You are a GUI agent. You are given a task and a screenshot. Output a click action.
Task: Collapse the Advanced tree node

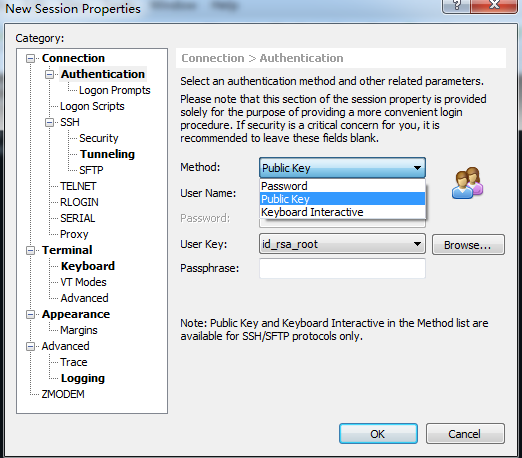(x=30, y=347)
